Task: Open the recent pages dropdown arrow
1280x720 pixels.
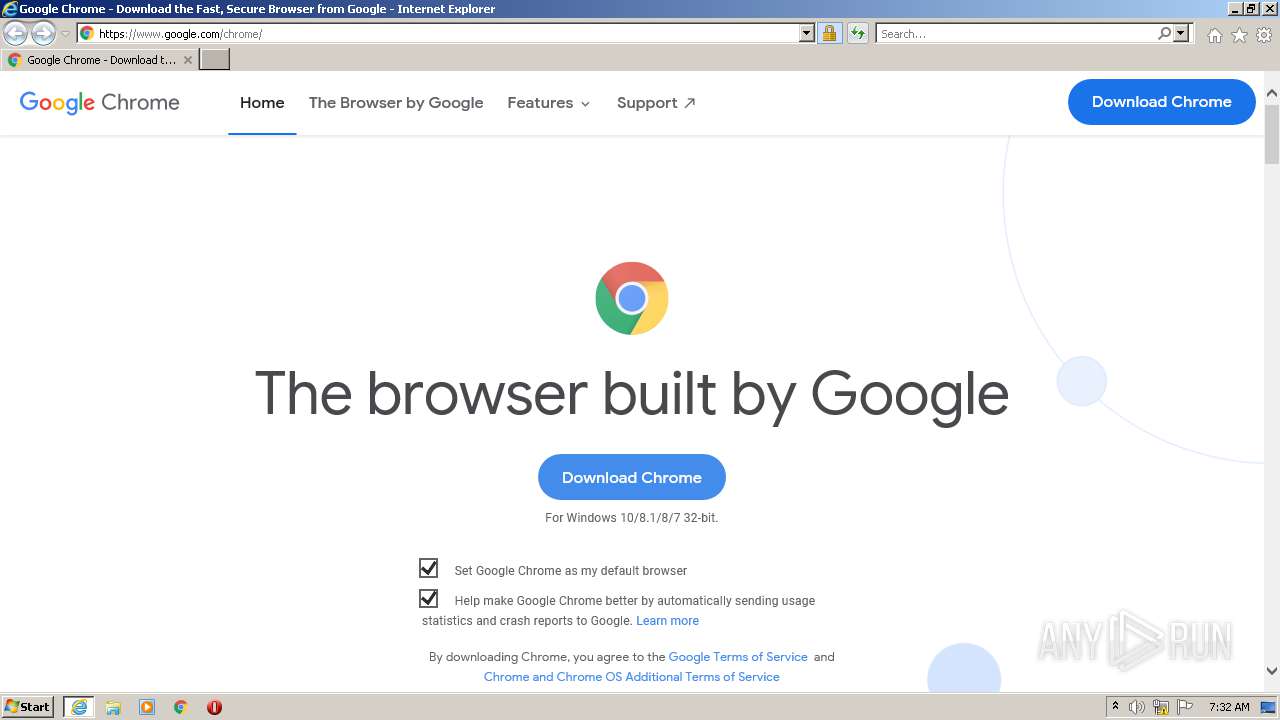Action: click(x=65, y=34)
